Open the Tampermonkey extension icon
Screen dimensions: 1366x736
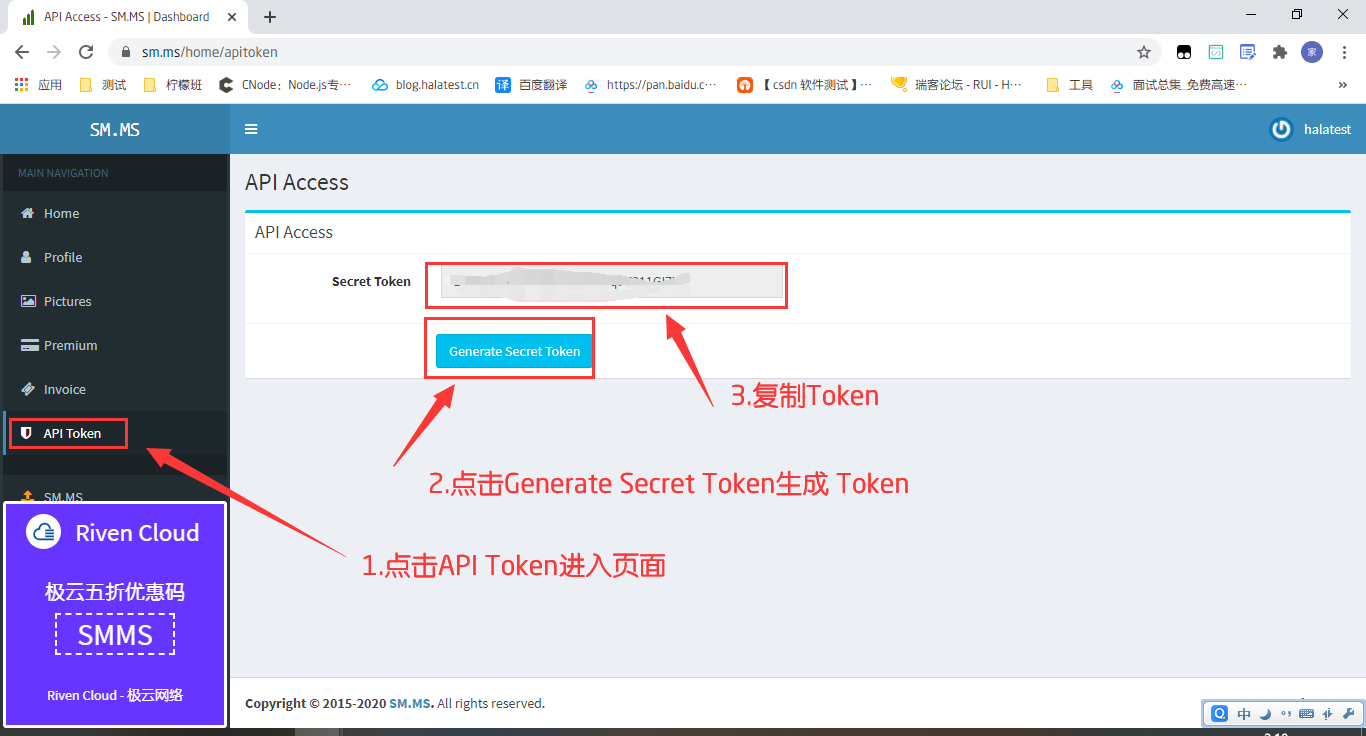[x=1184, y=52]
